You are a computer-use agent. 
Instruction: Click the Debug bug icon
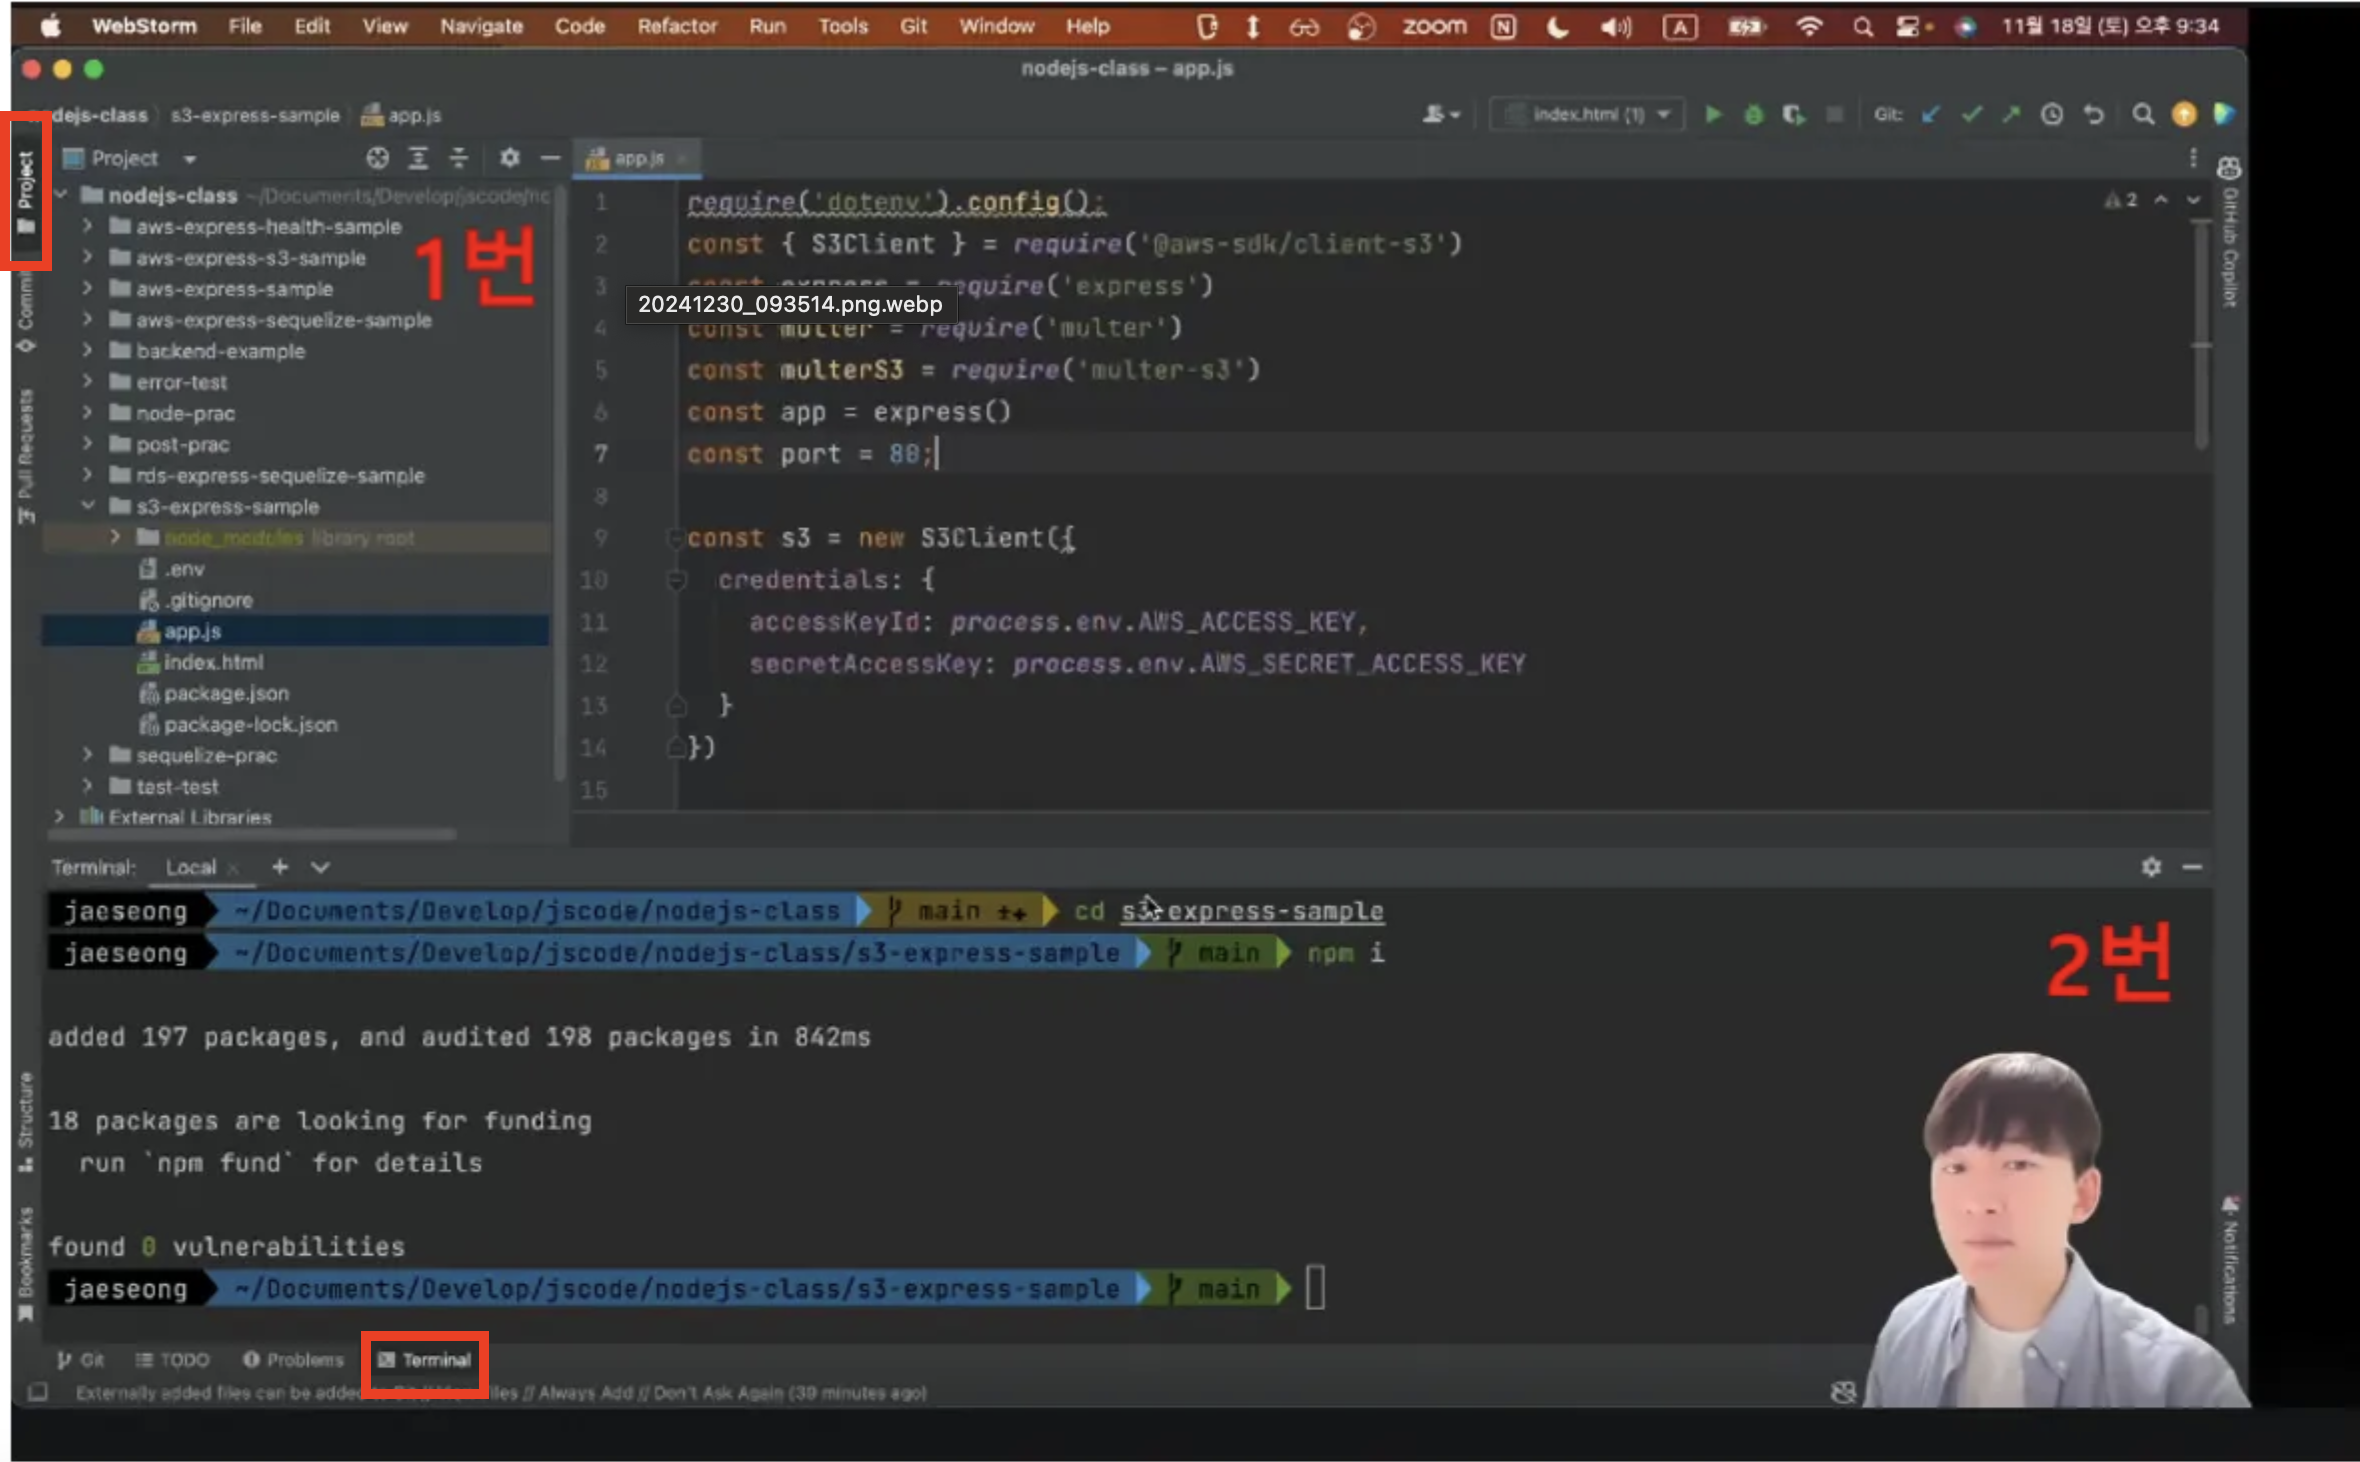(1753, 114)
